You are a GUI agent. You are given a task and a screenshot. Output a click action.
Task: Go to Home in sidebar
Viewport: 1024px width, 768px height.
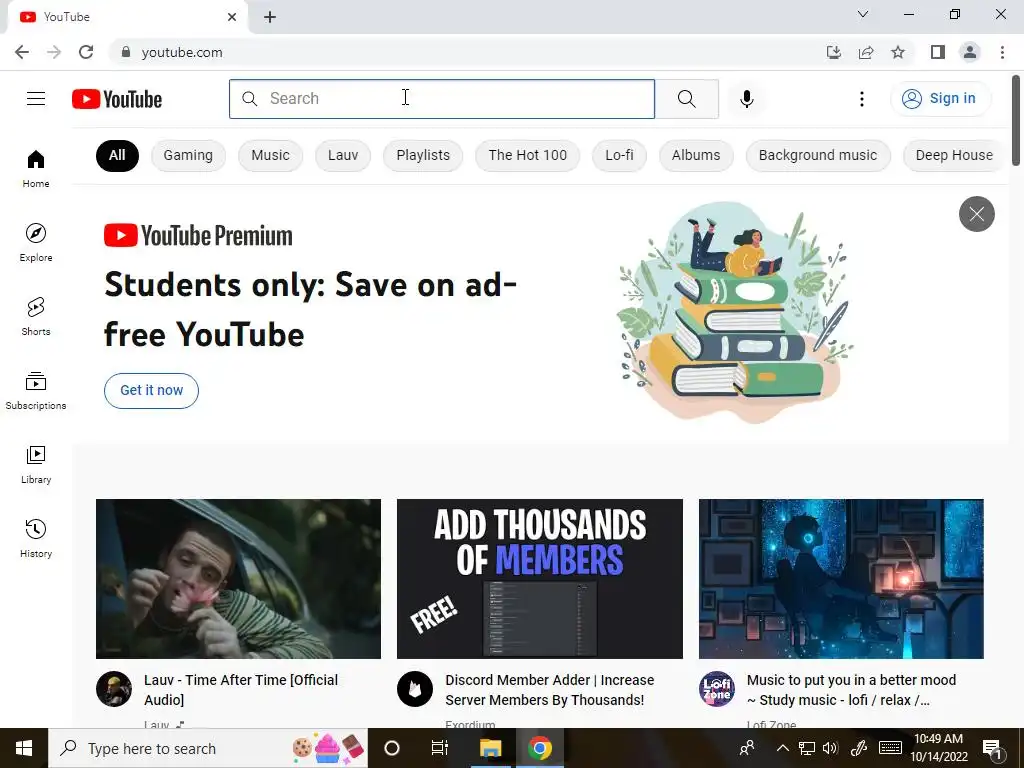click(36, 168)
